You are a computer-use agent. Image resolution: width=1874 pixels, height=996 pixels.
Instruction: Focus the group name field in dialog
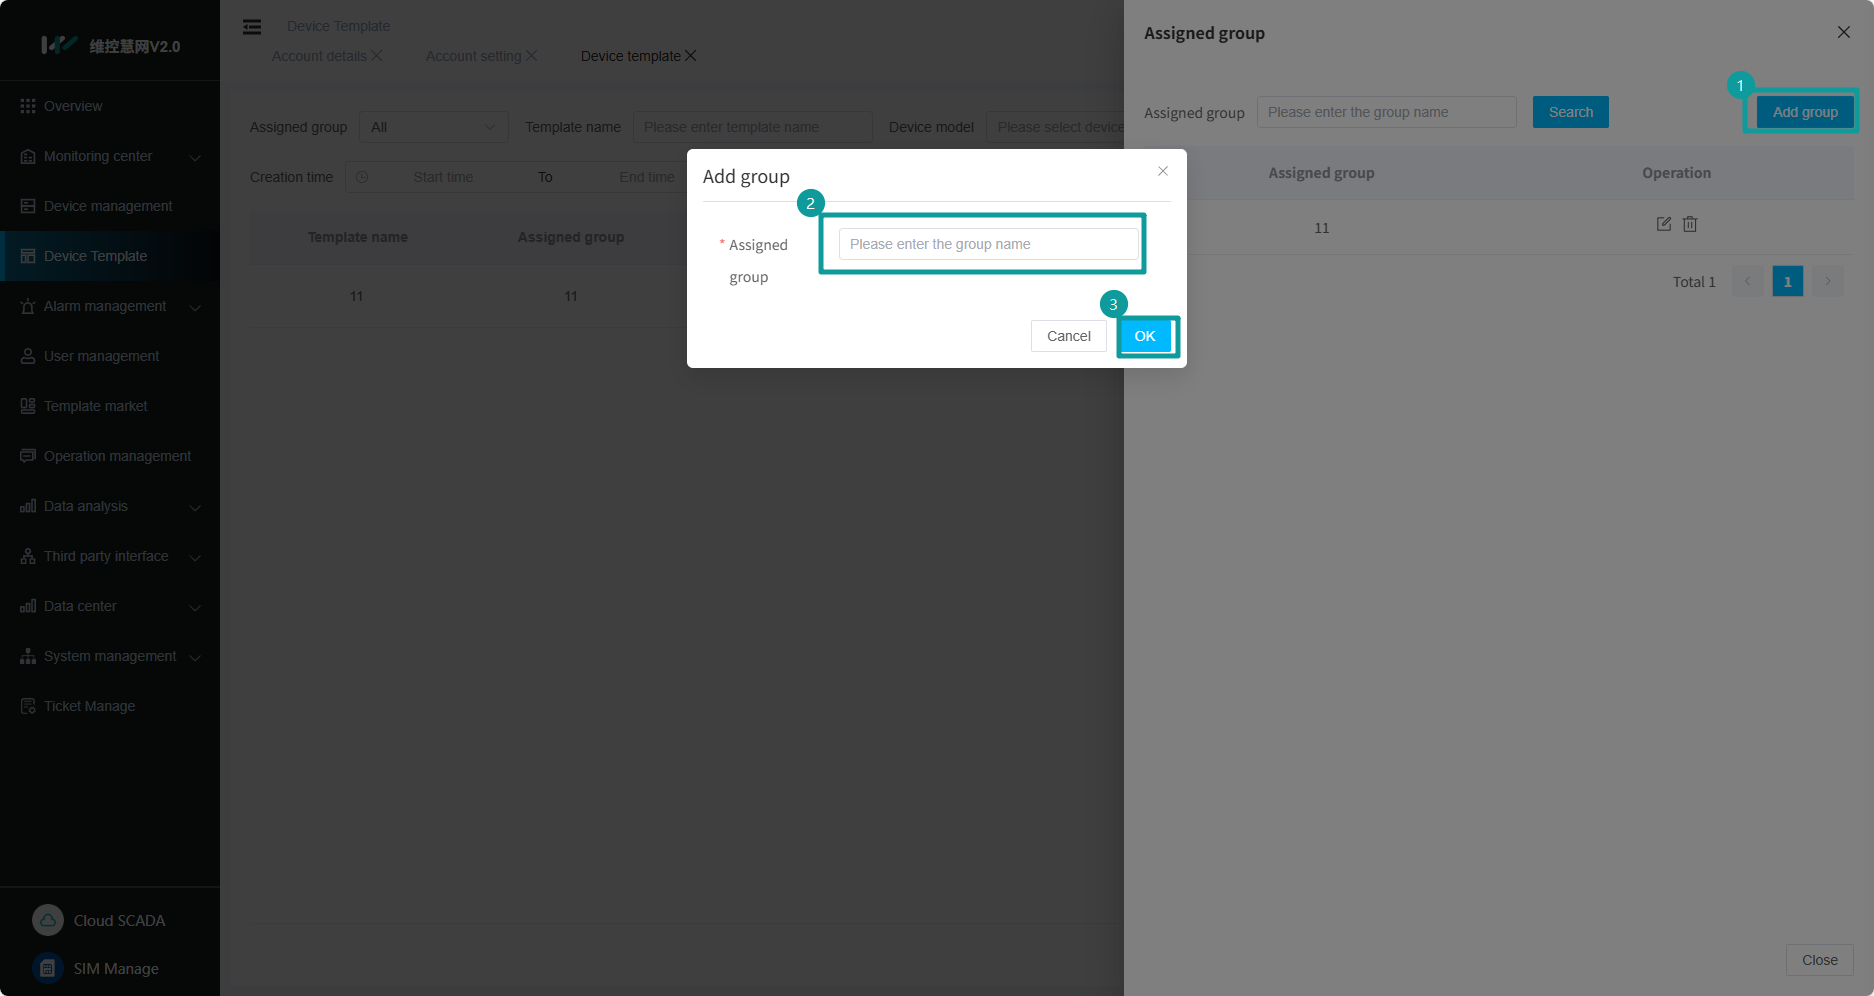pyautogui.click(x=987, y=244)
